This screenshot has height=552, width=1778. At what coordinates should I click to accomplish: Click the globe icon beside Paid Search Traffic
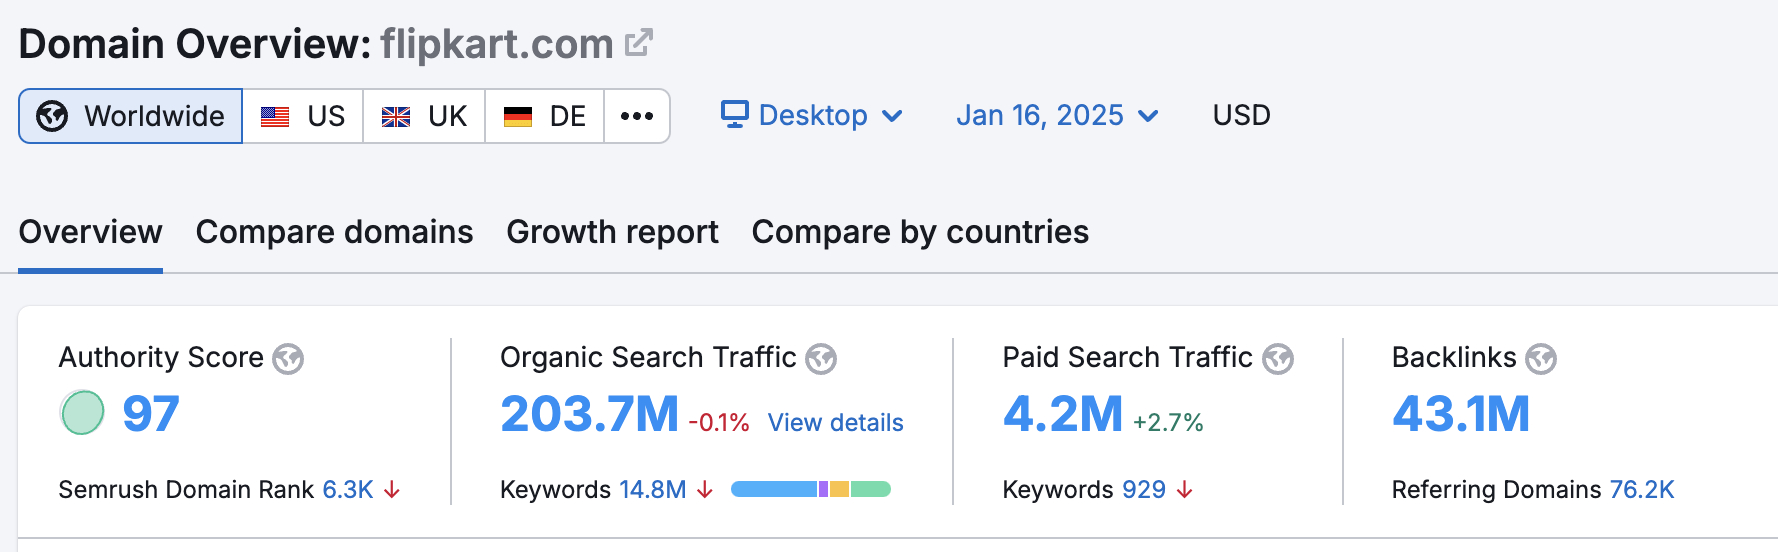(x=1278, y=358)
